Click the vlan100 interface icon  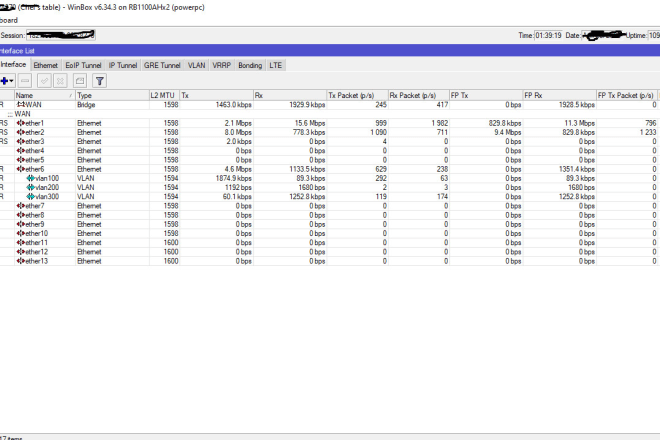tap(31, 178)
